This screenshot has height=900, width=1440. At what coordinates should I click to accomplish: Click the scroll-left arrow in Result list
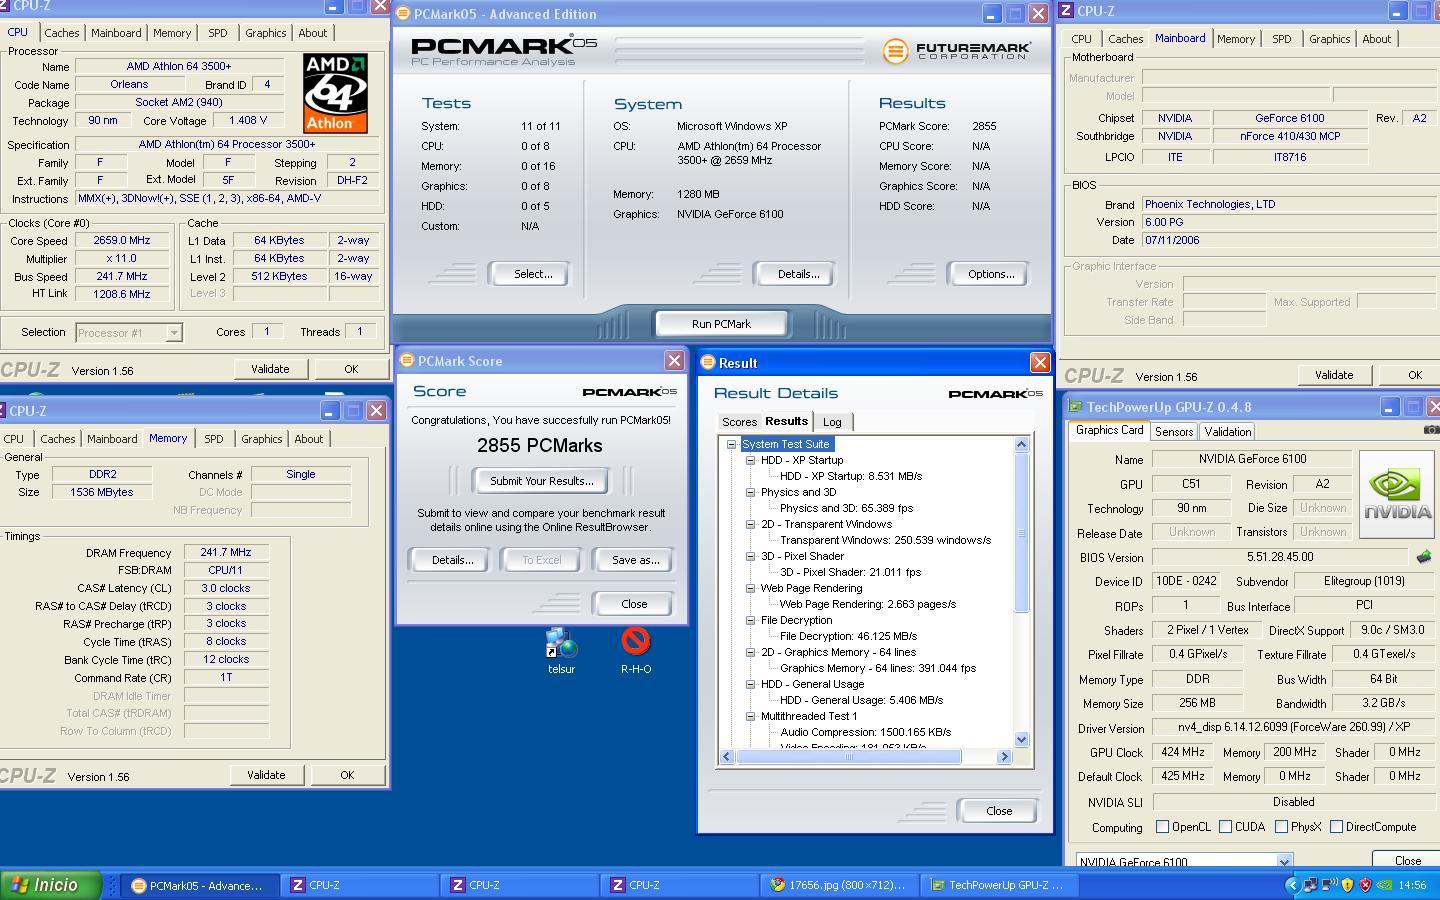tap(727, 757)
